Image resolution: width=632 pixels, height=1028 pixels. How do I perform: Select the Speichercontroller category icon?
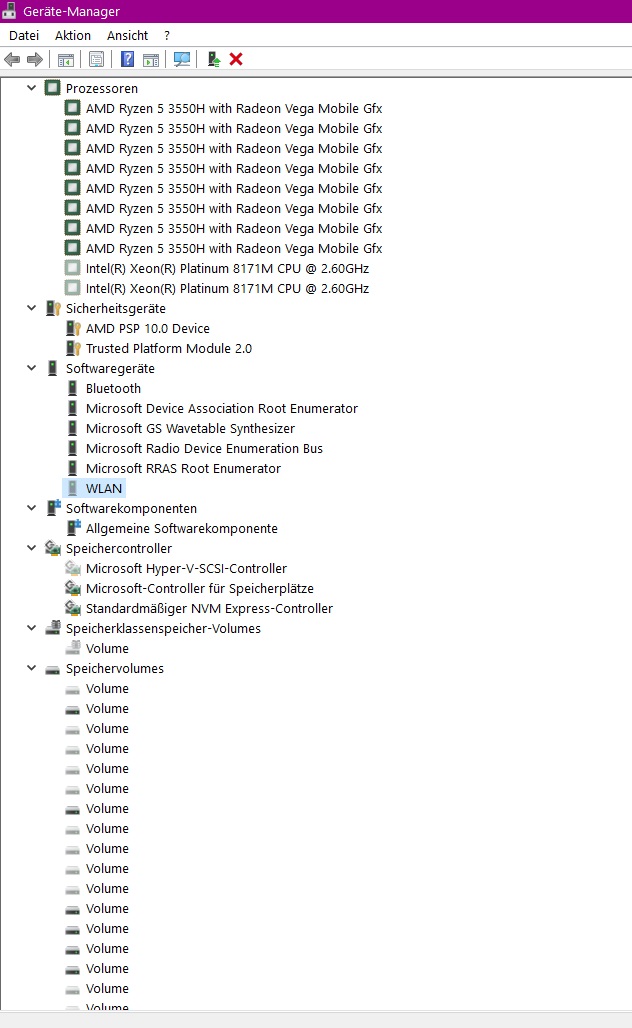coord(52,548)
